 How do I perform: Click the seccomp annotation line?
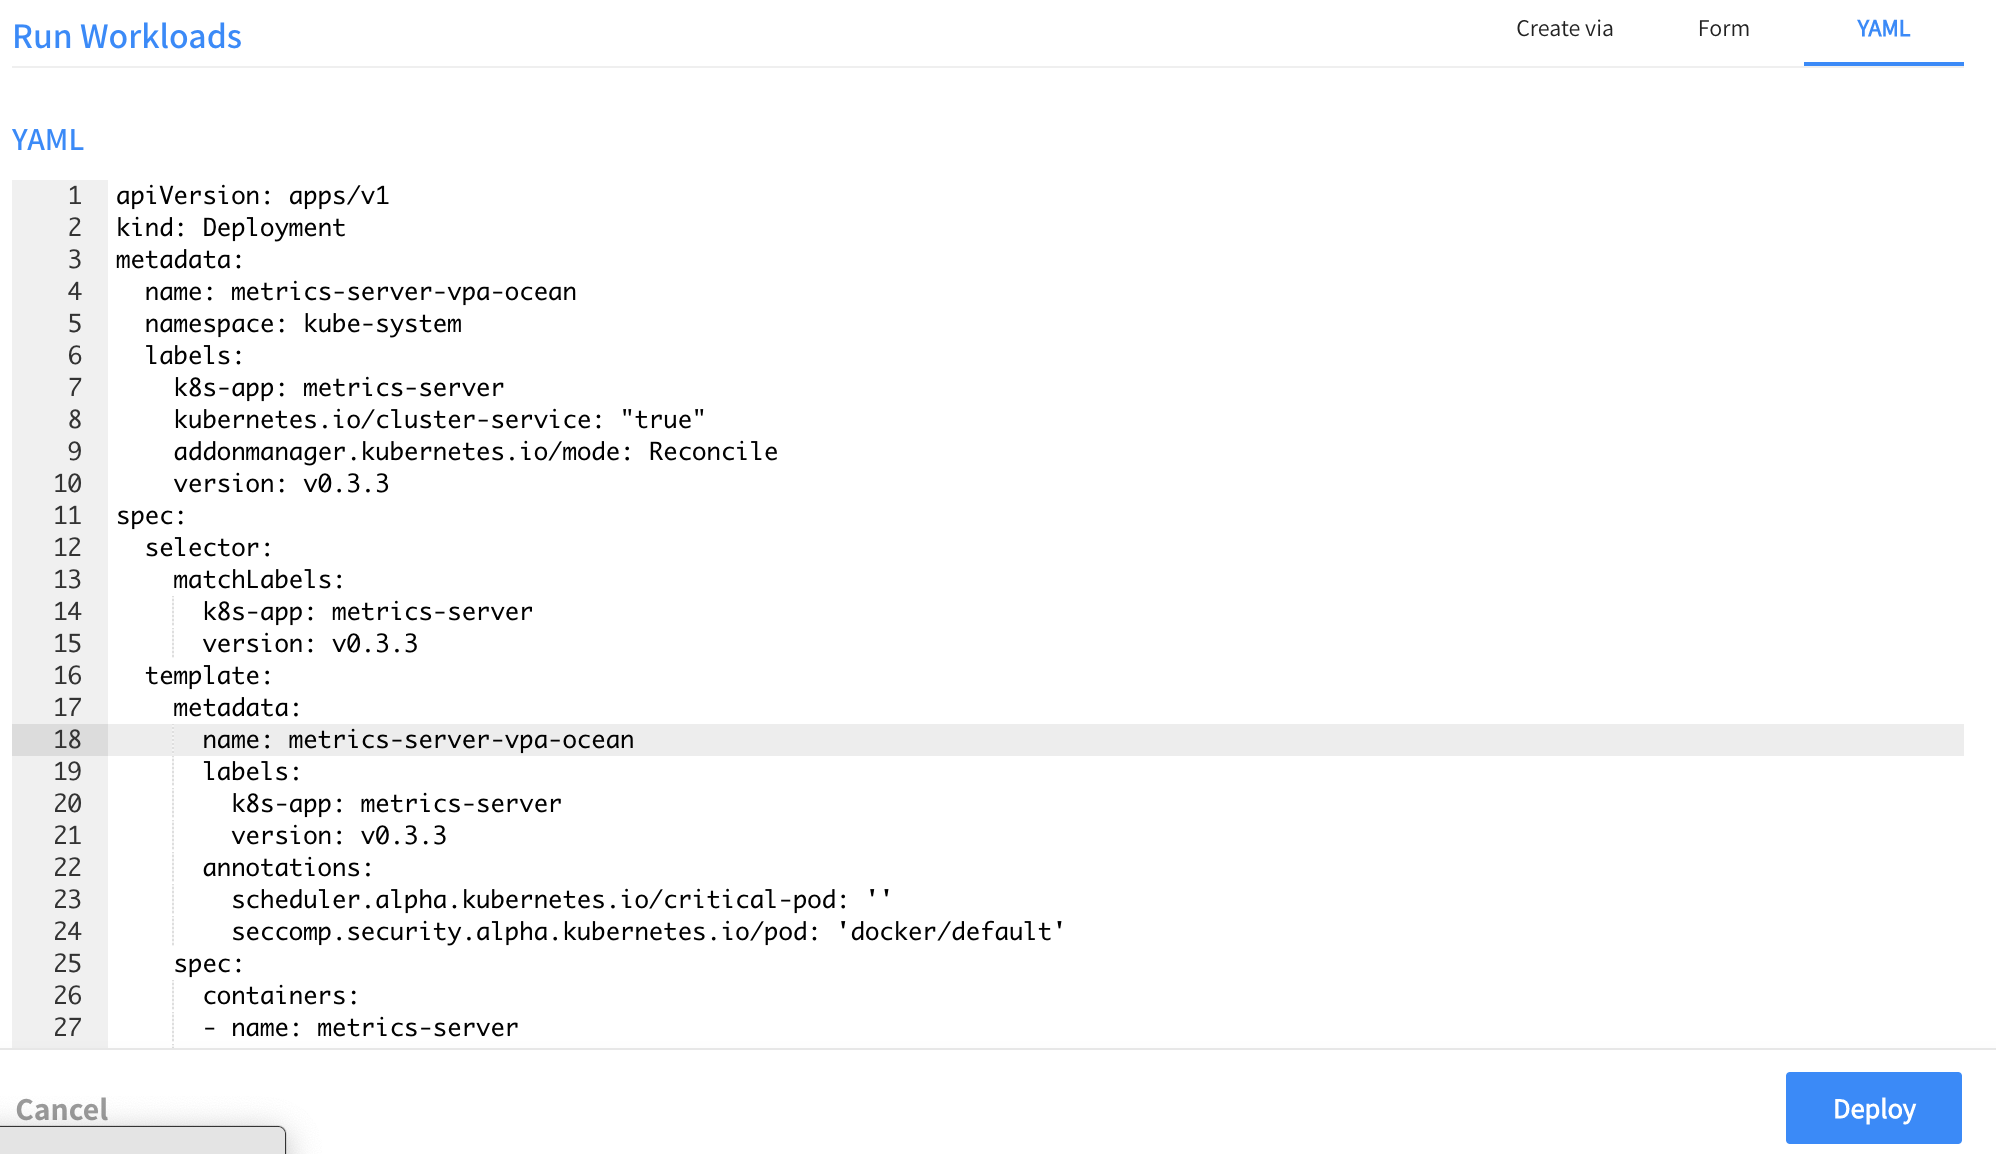pos(647,932)
